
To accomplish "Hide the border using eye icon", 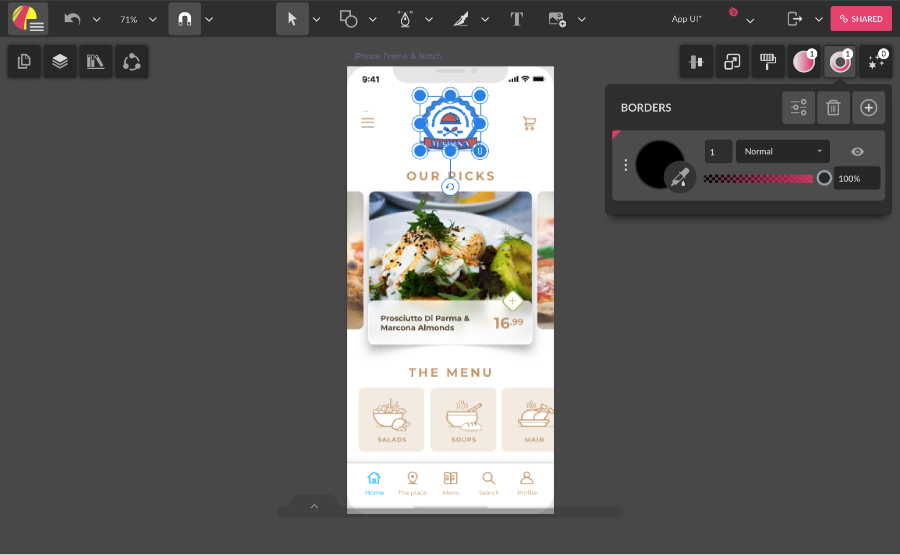I will tap(857, 151).
